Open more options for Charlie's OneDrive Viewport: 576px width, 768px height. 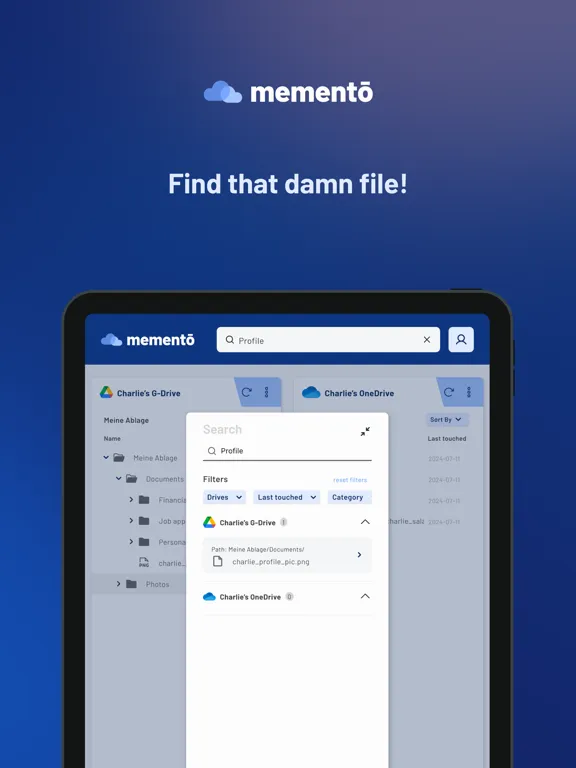pos(469,392)
